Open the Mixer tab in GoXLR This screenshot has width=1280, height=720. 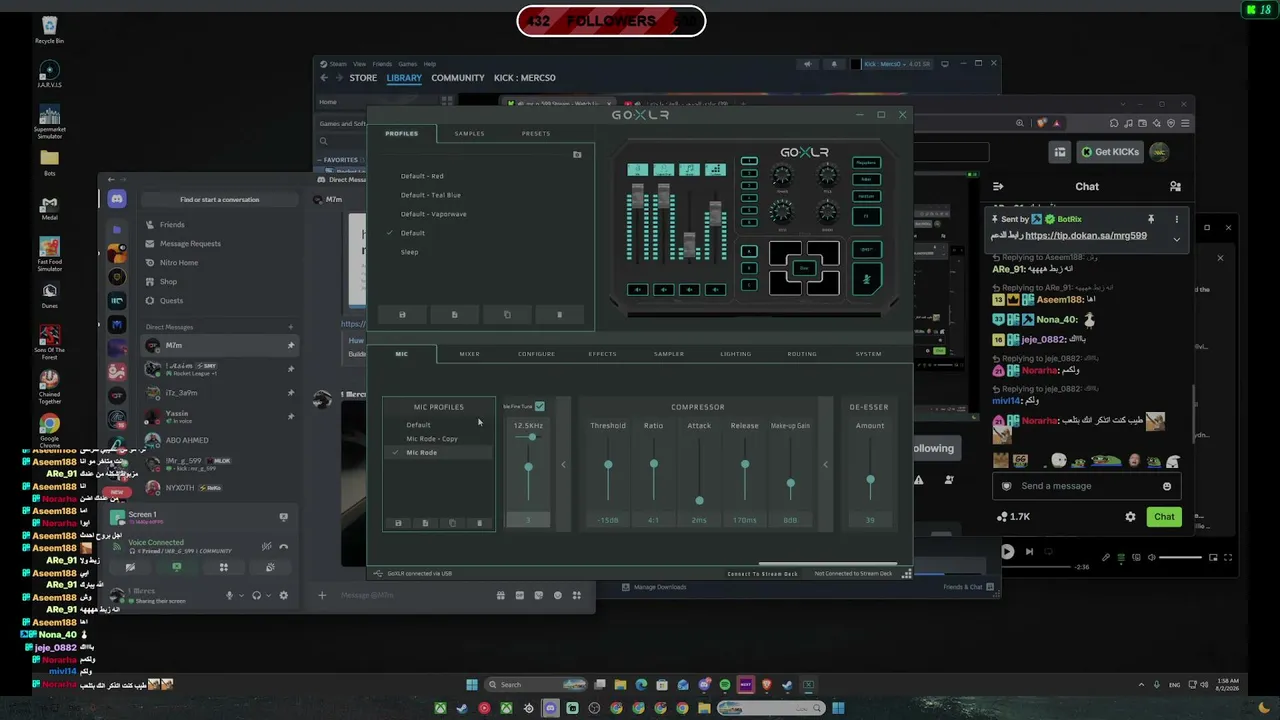pyautogui.click(x=469, y=354)
